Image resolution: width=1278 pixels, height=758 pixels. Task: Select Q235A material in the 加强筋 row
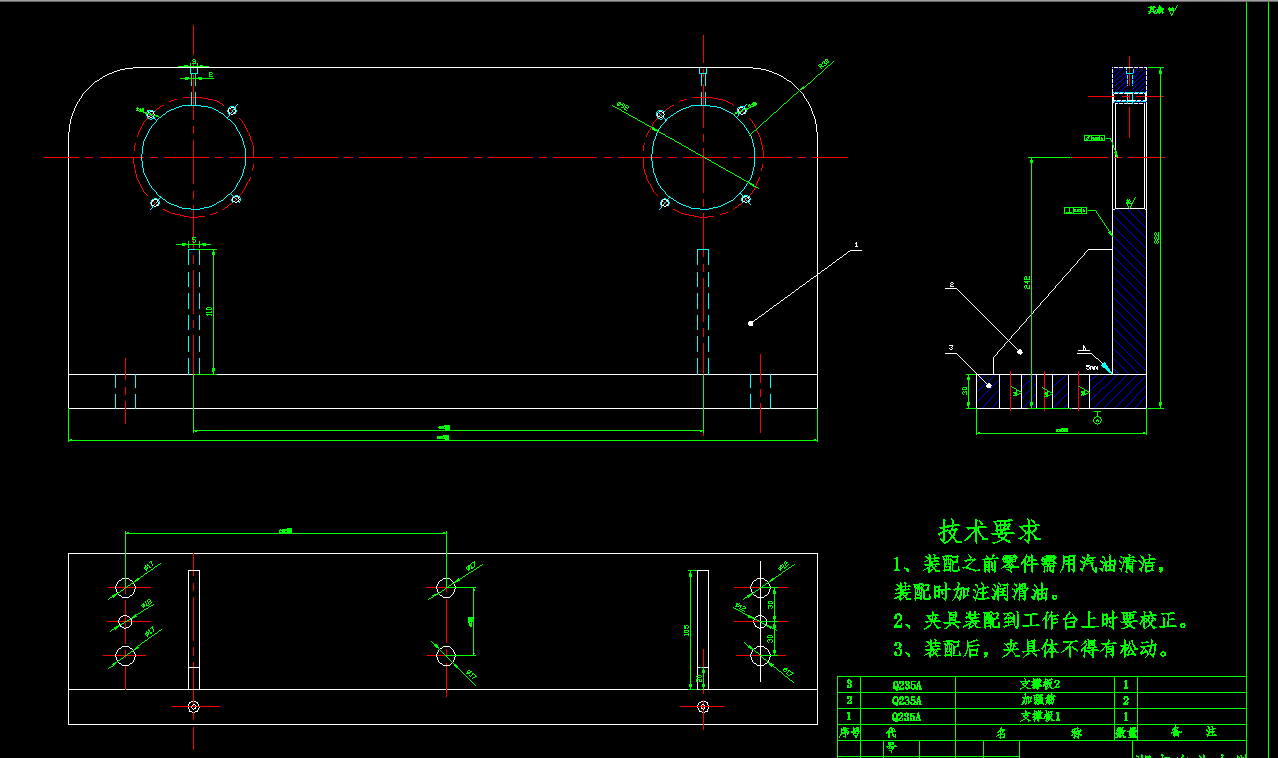pyautogui.click(x=907, y=701)
